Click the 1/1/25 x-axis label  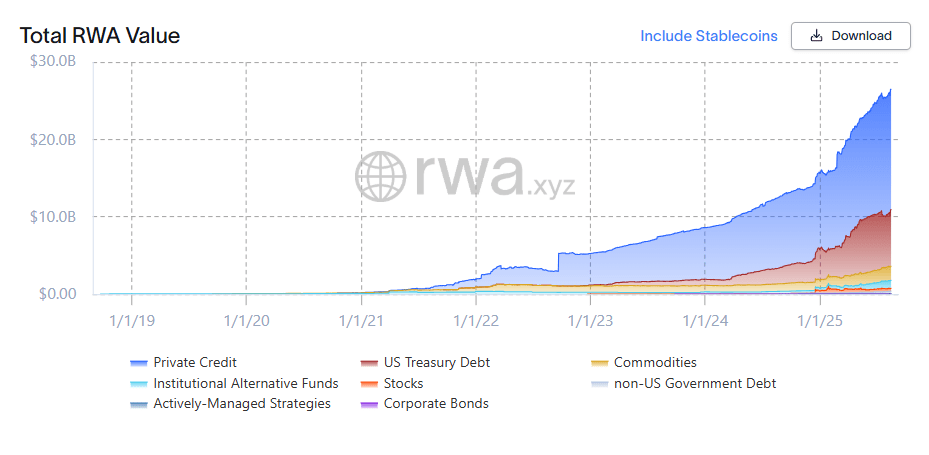820,320
